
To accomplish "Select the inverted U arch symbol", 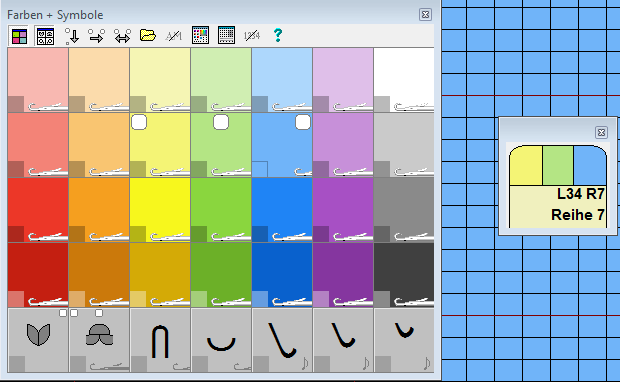I will (x=160, y=340).
